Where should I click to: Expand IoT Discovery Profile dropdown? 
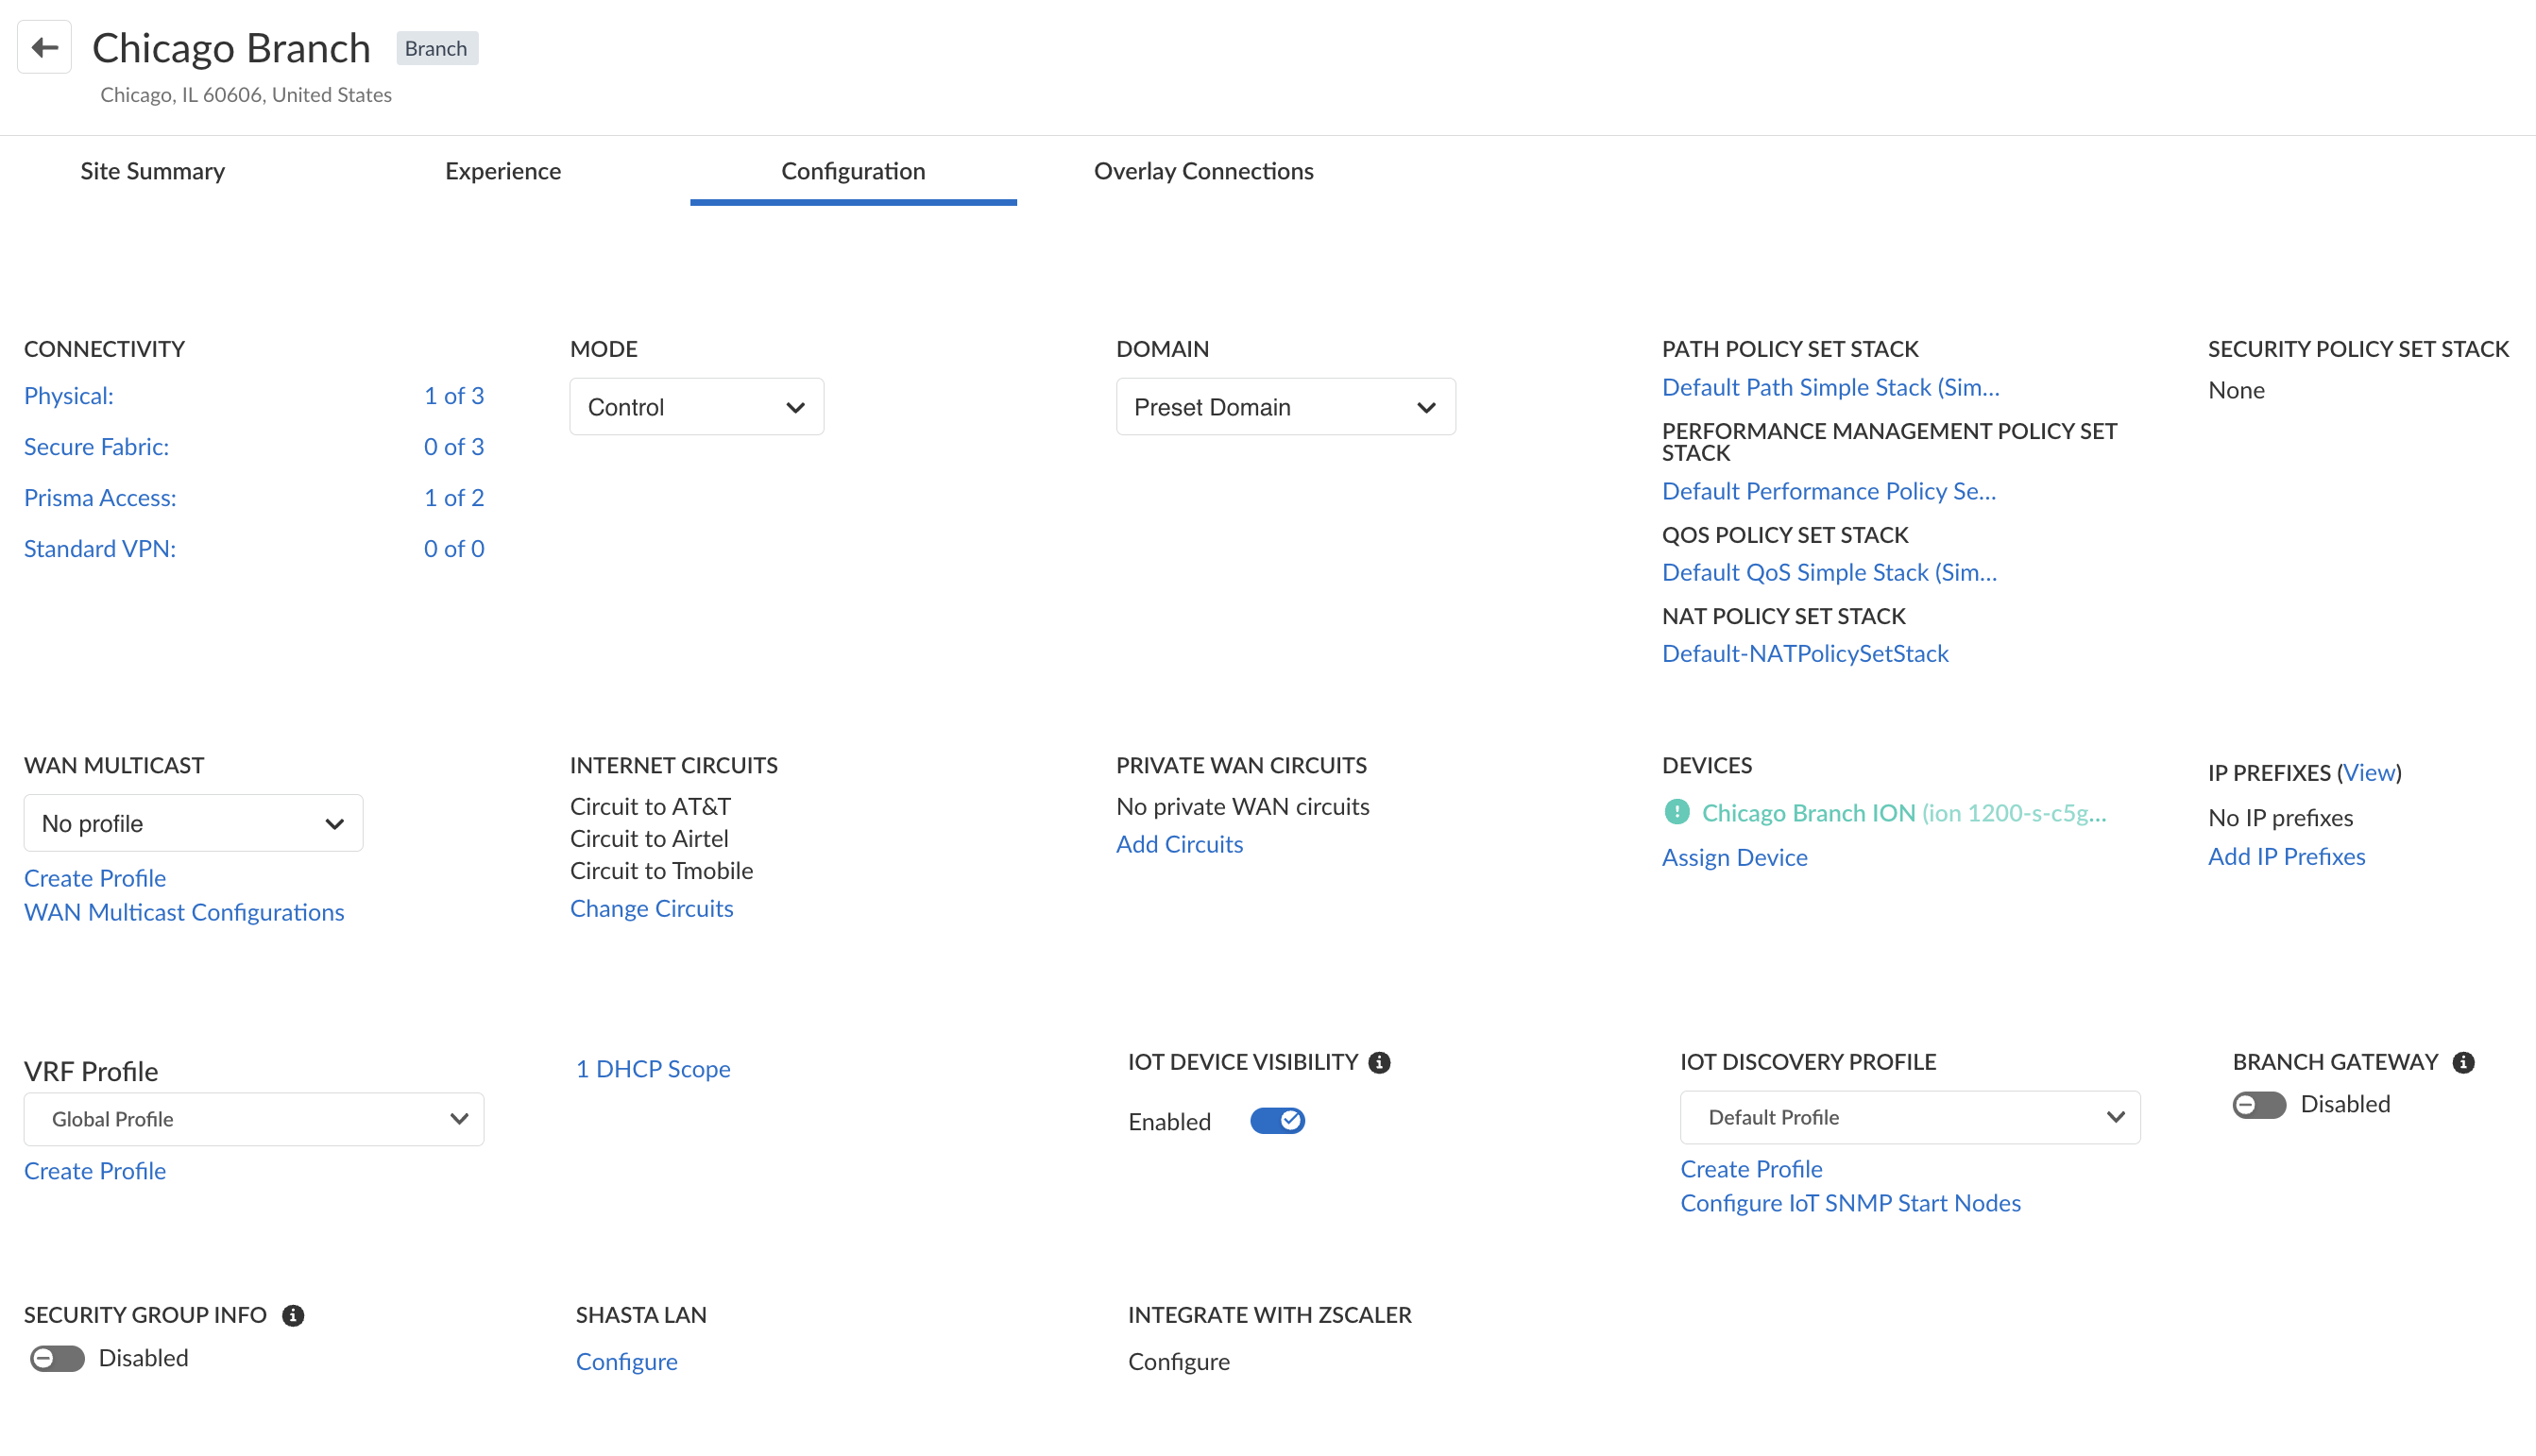1909,1117
